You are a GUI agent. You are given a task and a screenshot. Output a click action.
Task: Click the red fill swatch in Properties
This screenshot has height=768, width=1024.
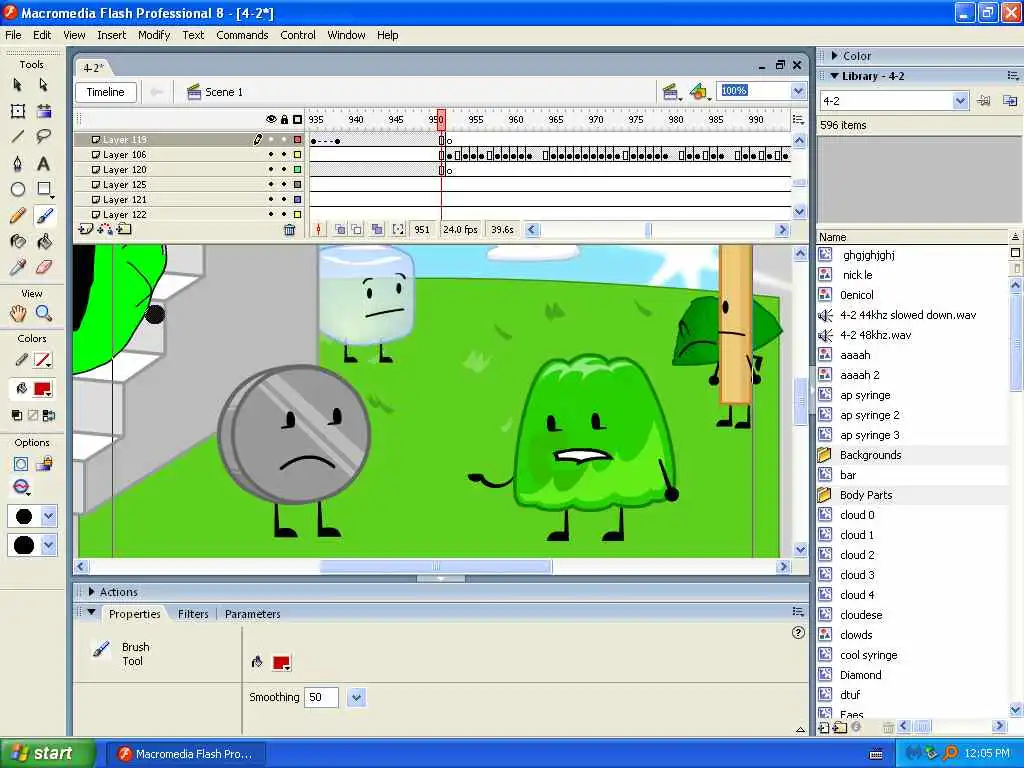(x=281, y=663)
